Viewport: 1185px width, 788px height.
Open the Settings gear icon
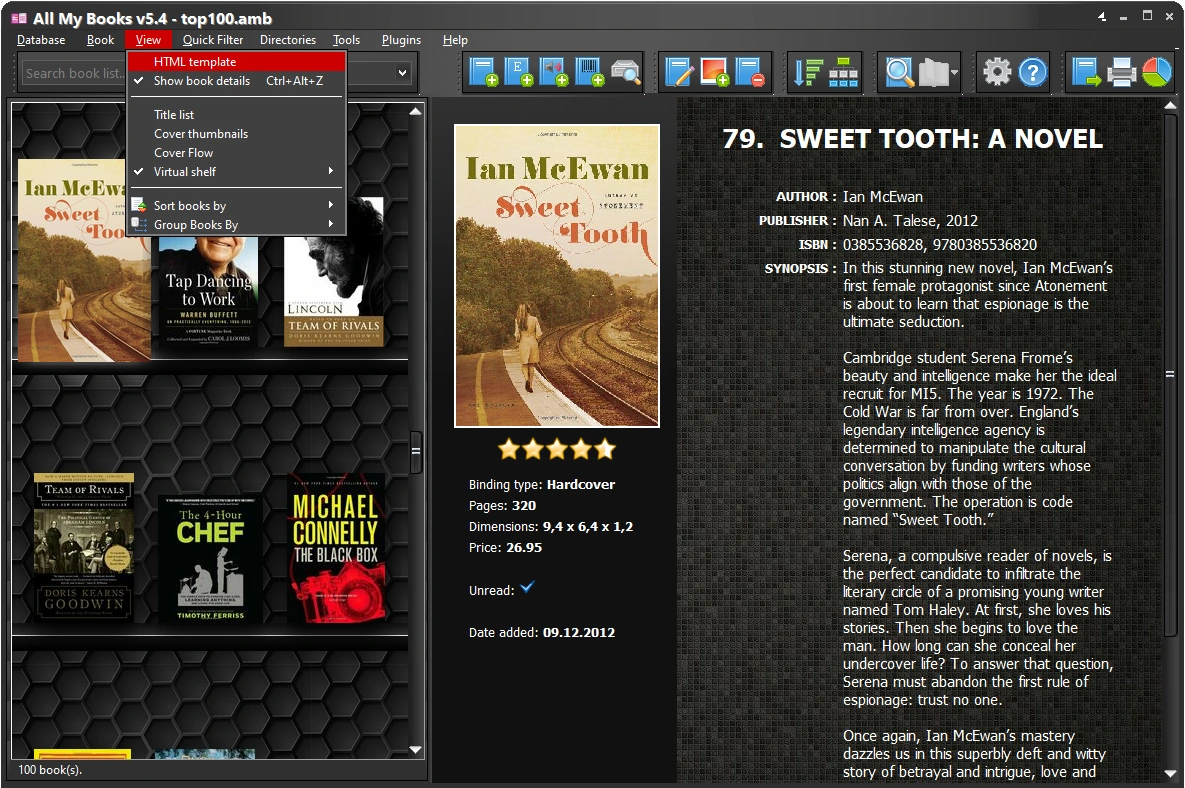(997, 73)
